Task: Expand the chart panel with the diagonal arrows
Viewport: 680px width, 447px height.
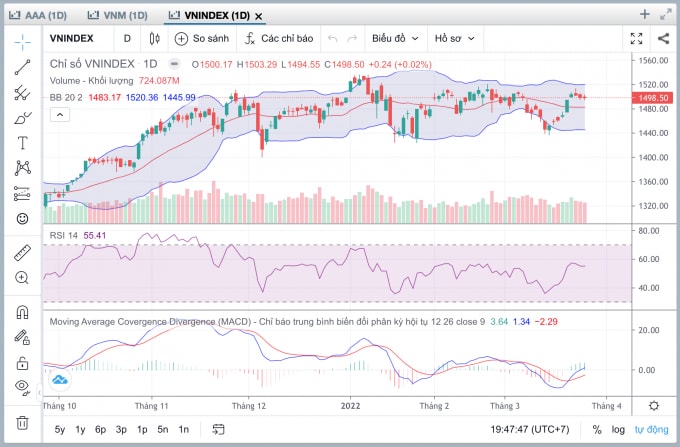Action: click(x=666, y=14)
